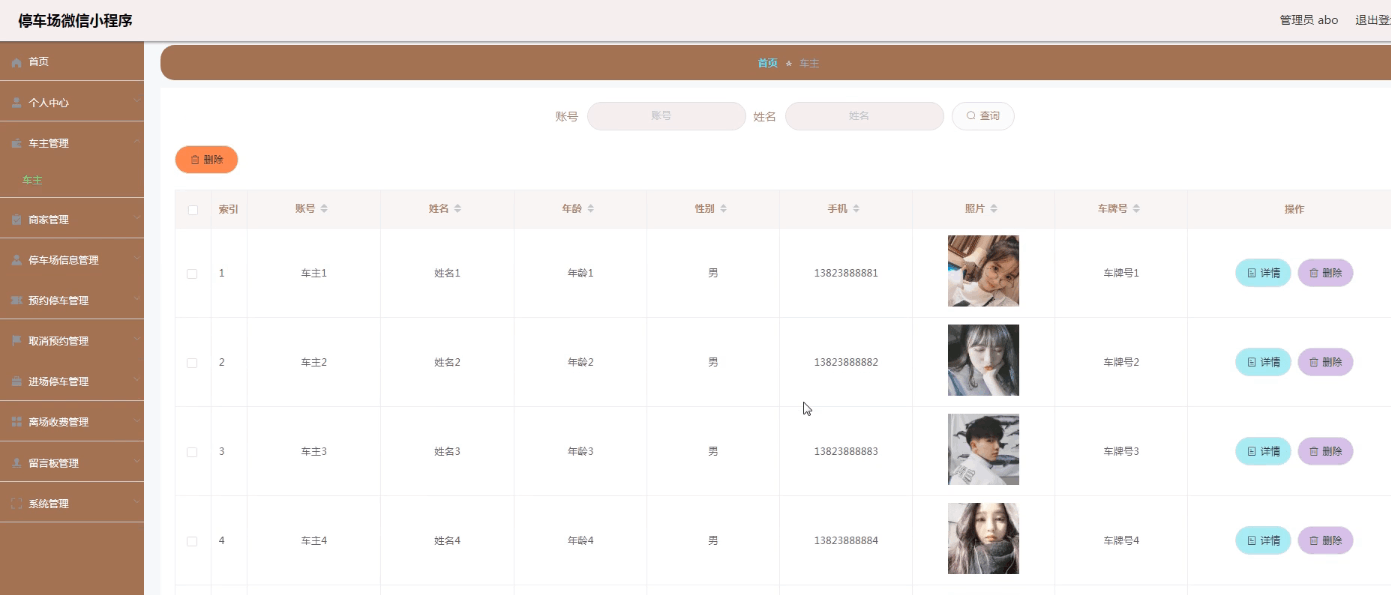This screenshot has height=595, width=1391.
Task: Click the 车牌号2 cell
Action: 1121,362
